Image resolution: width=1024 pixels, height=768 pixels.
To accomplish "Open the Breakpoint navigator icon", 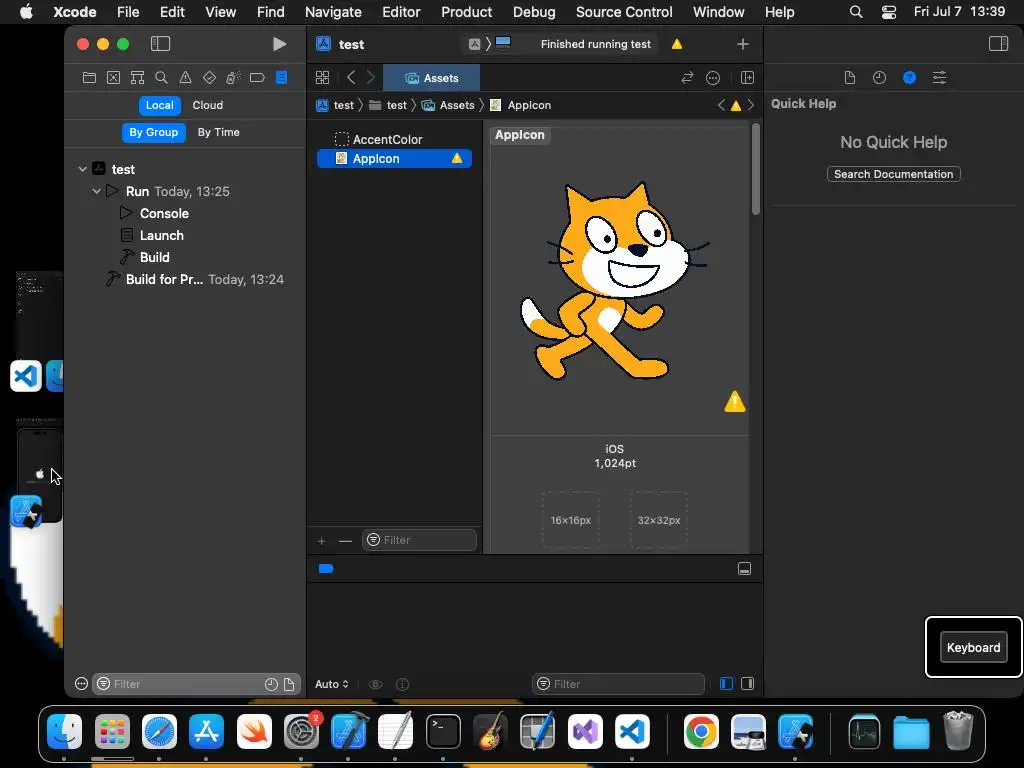I will tap(257, 78).
